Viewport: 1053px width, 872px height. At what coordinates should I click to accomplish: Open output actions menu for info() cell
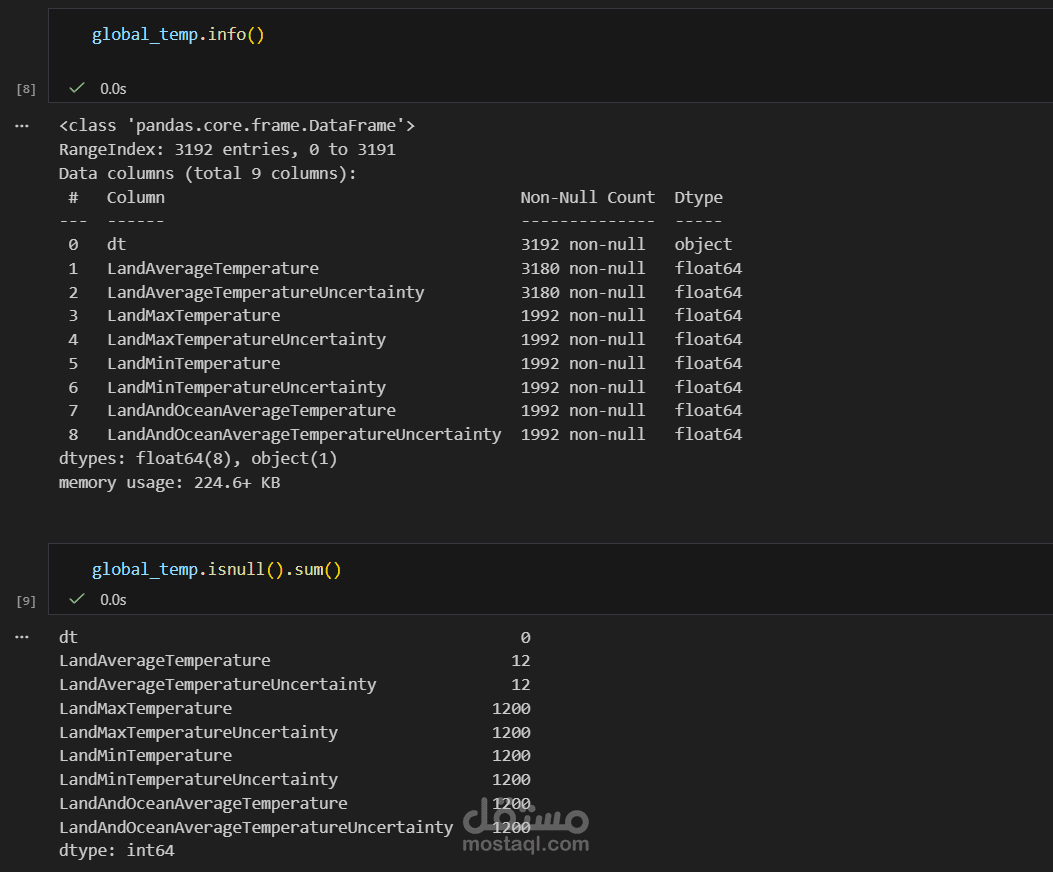pyautogui.click(x=23, y=126)
